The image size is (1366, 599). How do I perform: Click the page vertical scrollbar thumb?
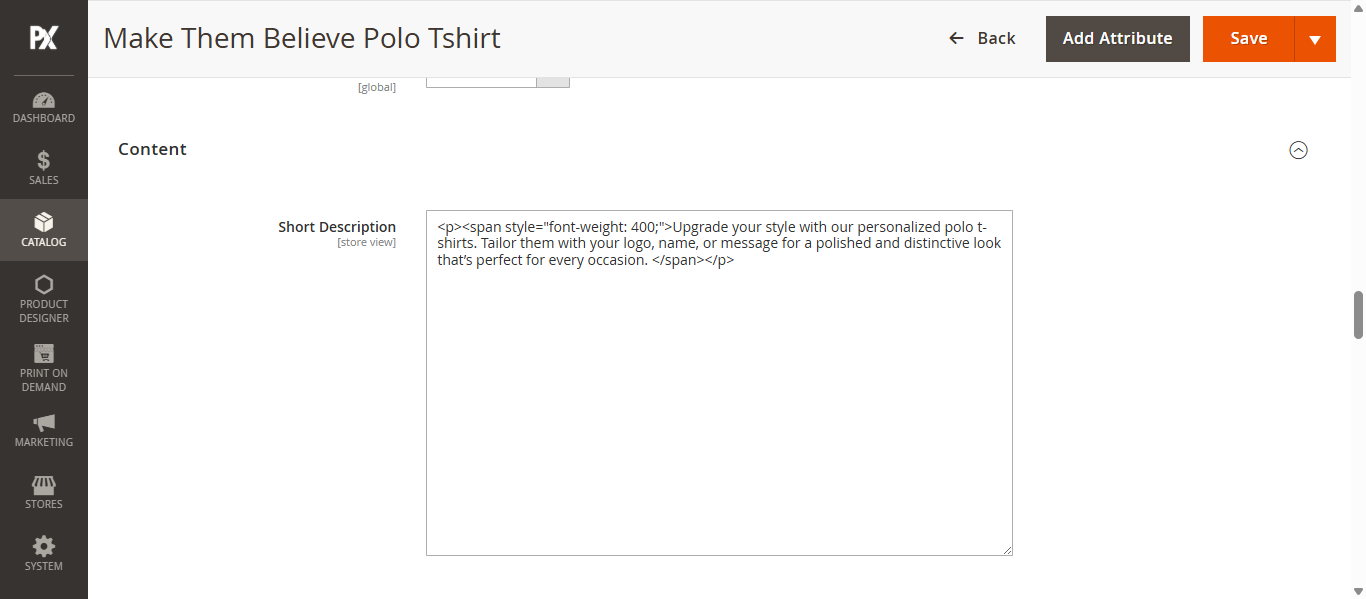point(1358,315)
